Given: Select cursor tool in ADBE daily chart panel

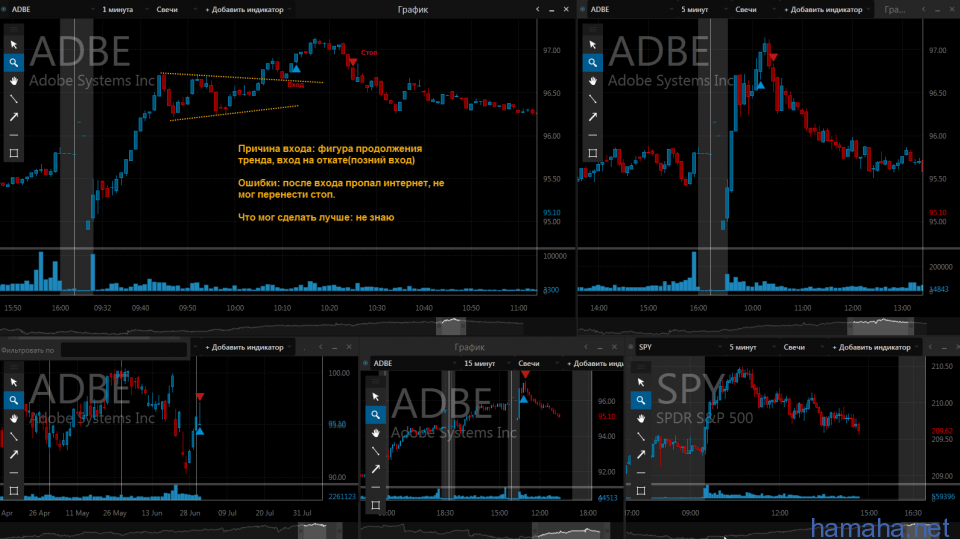Looking at the screenshot, I should click(13, 382).
